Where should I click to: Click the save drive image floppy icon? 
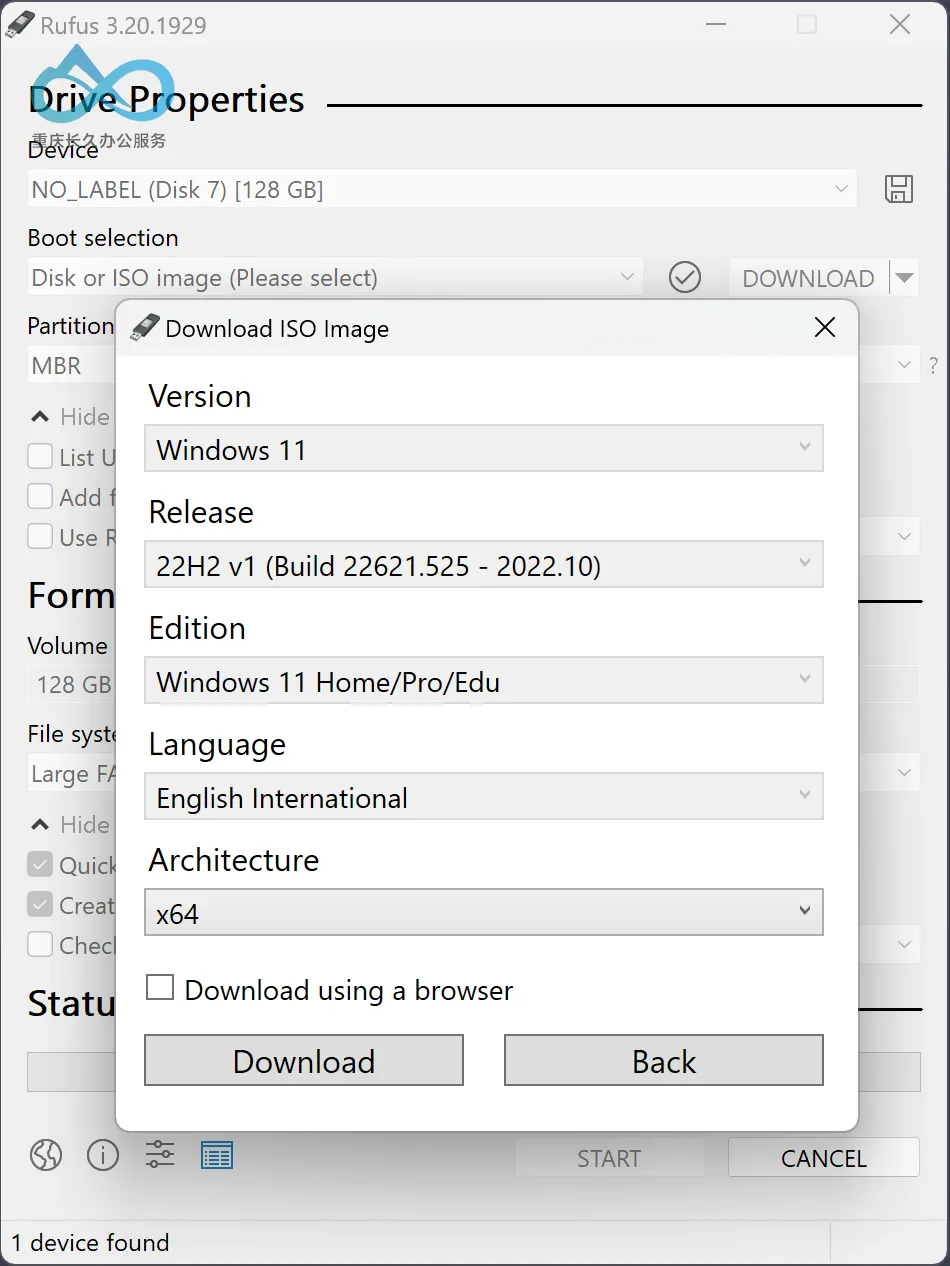coord(899,190)
